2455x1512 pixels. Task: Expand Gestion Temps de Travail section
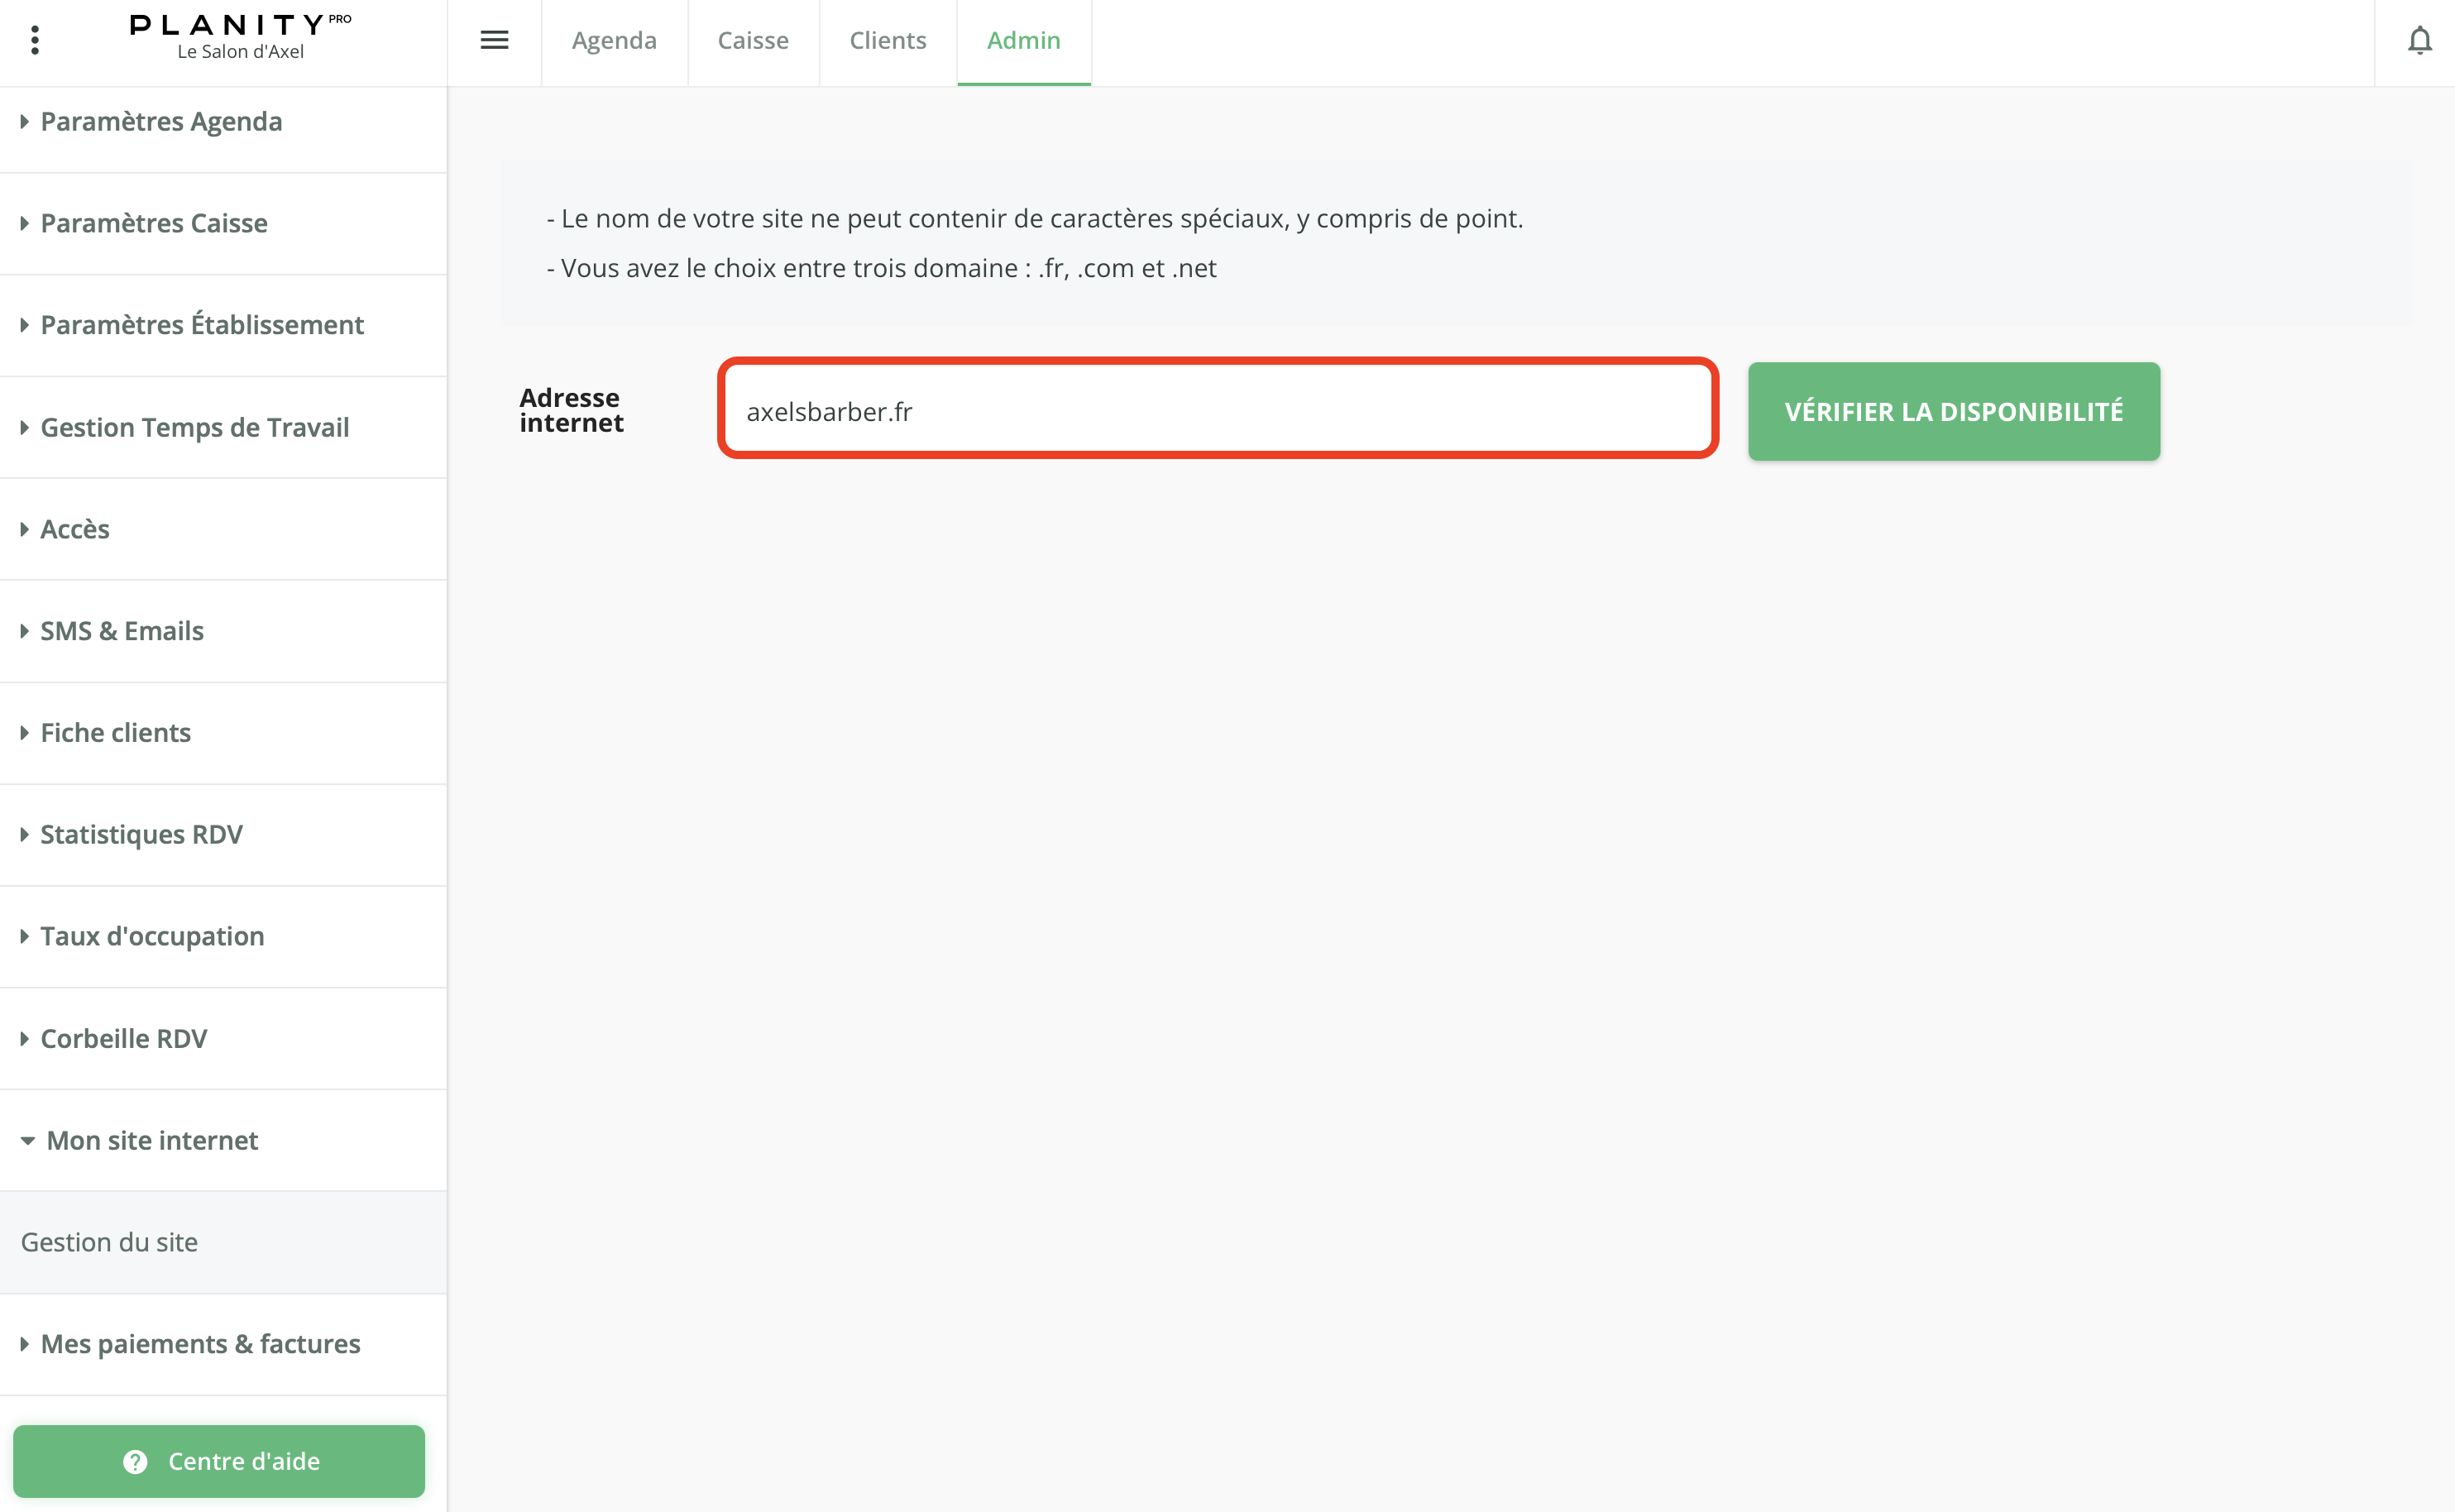tap(194, 427)
